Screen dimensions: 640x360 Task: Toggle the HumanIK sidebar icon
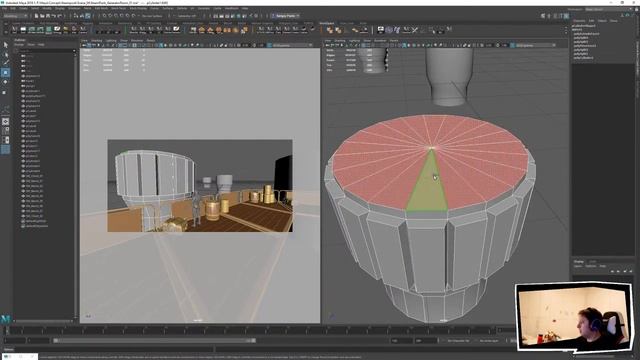coord(549,16)
